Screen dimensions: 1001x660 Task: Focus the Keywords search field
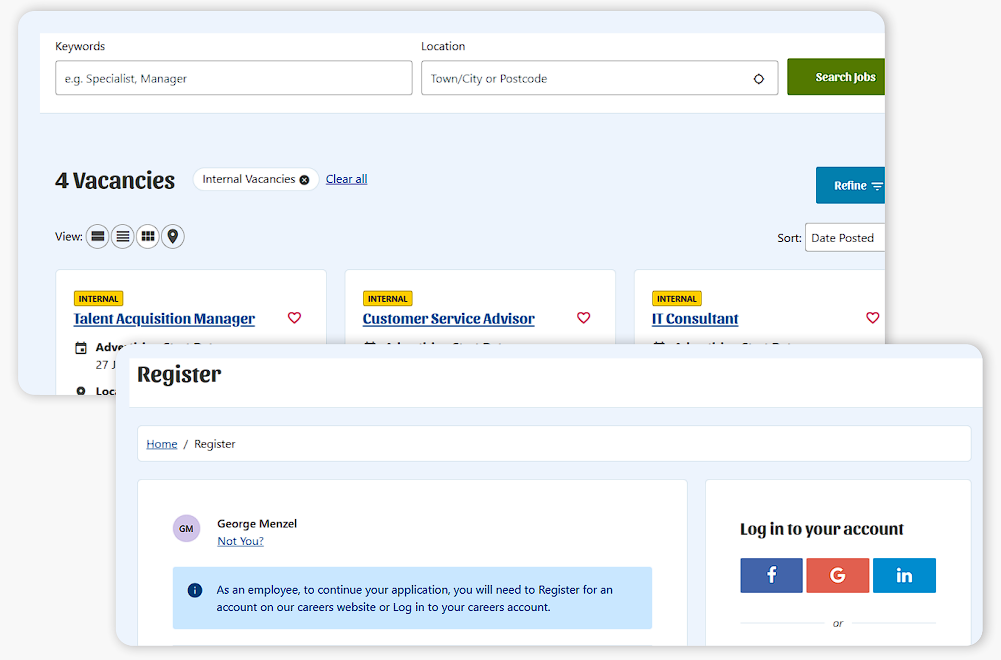[233, 79]
